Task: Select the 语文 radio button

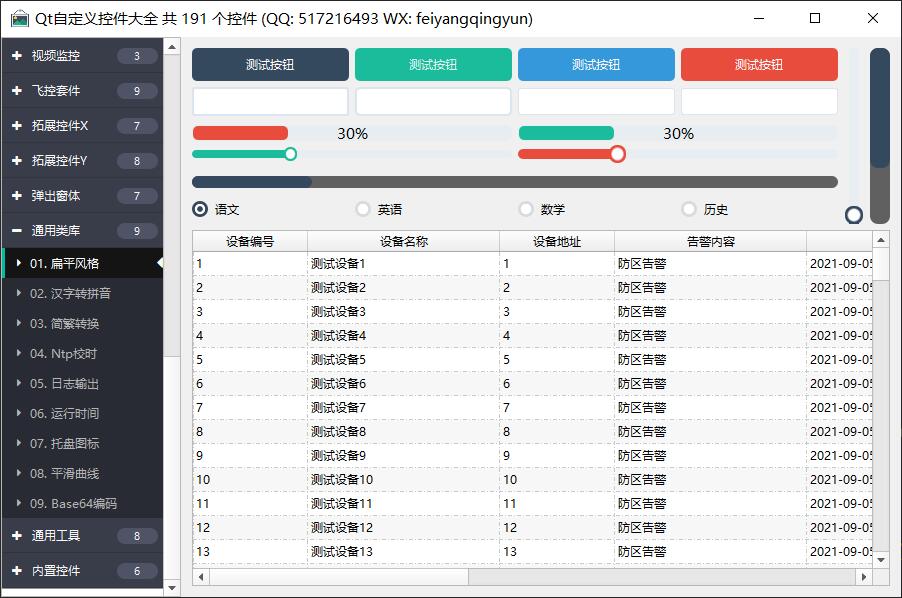Action: [x=200, y=209]
